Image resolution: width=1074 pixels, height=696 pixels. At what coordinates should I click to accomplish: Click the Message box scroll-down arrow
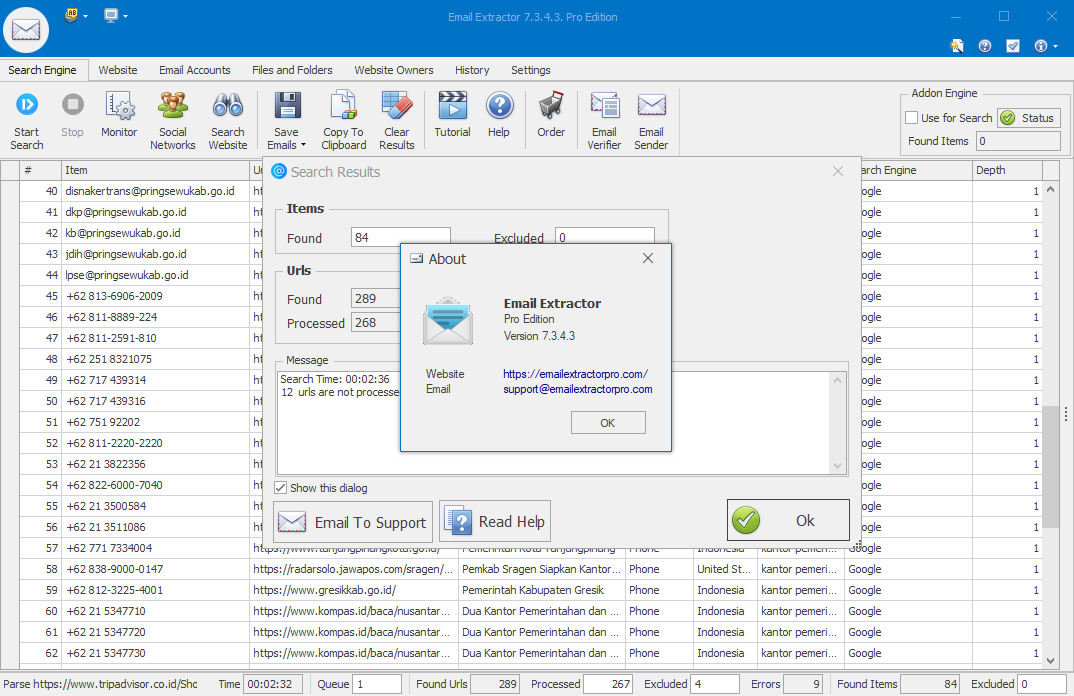[x=837, y=466]
